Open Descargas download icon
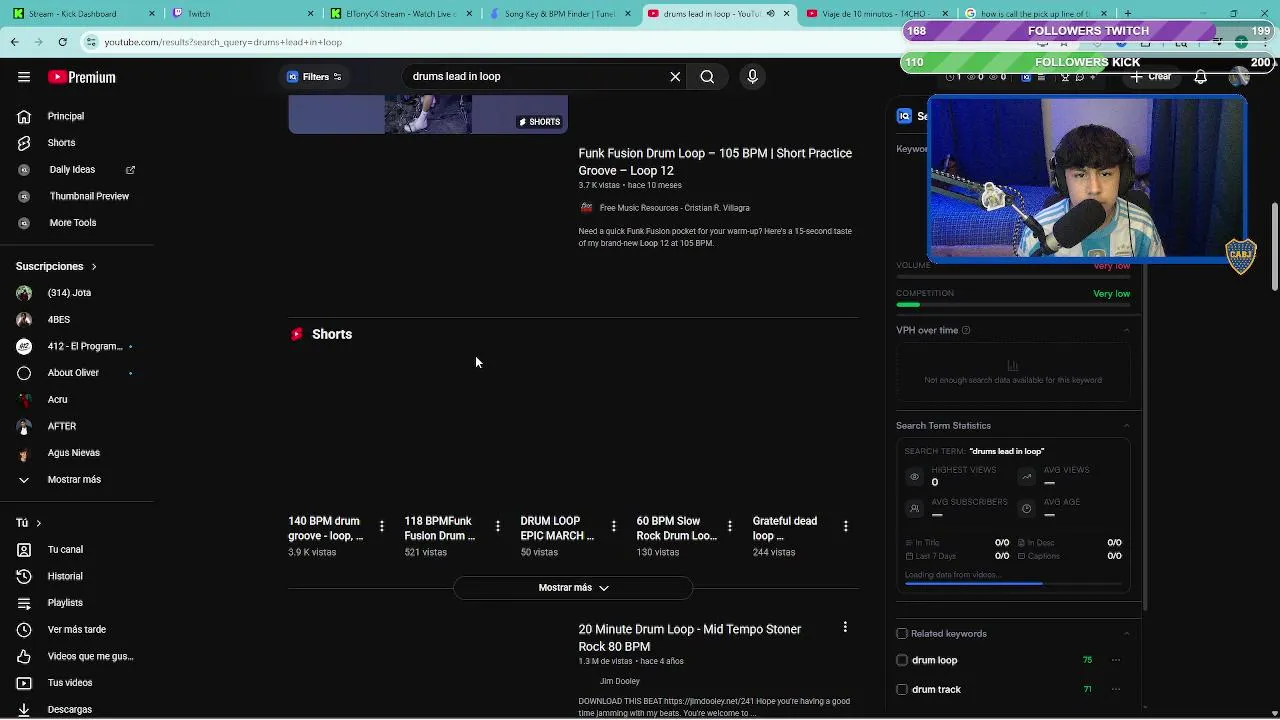The height and width of the screenshot is (720, 1280). tap(24, 709)
